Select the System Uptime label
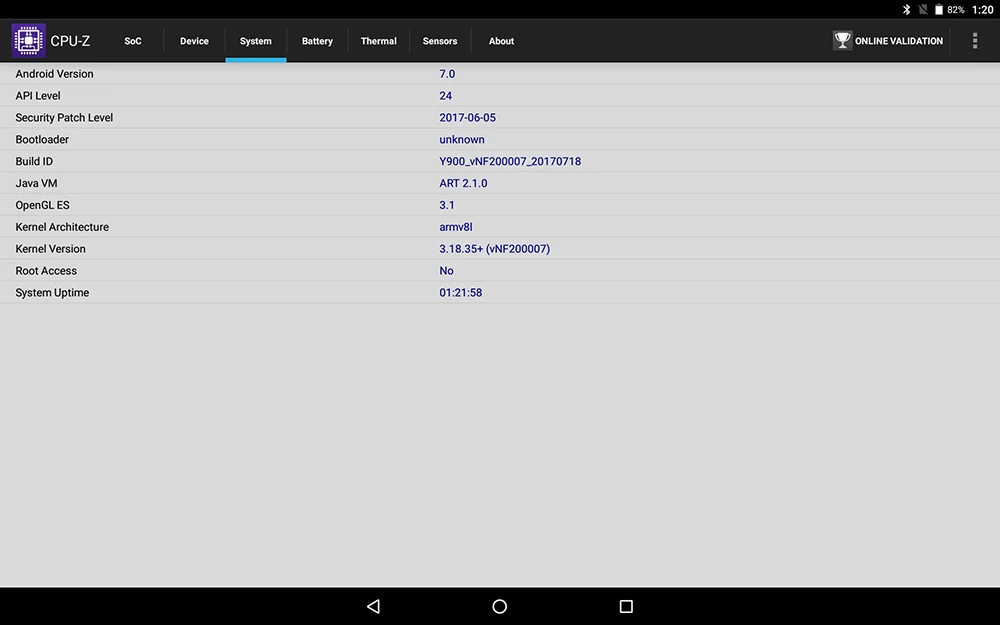1000x625 pixels. pos(52,293)
